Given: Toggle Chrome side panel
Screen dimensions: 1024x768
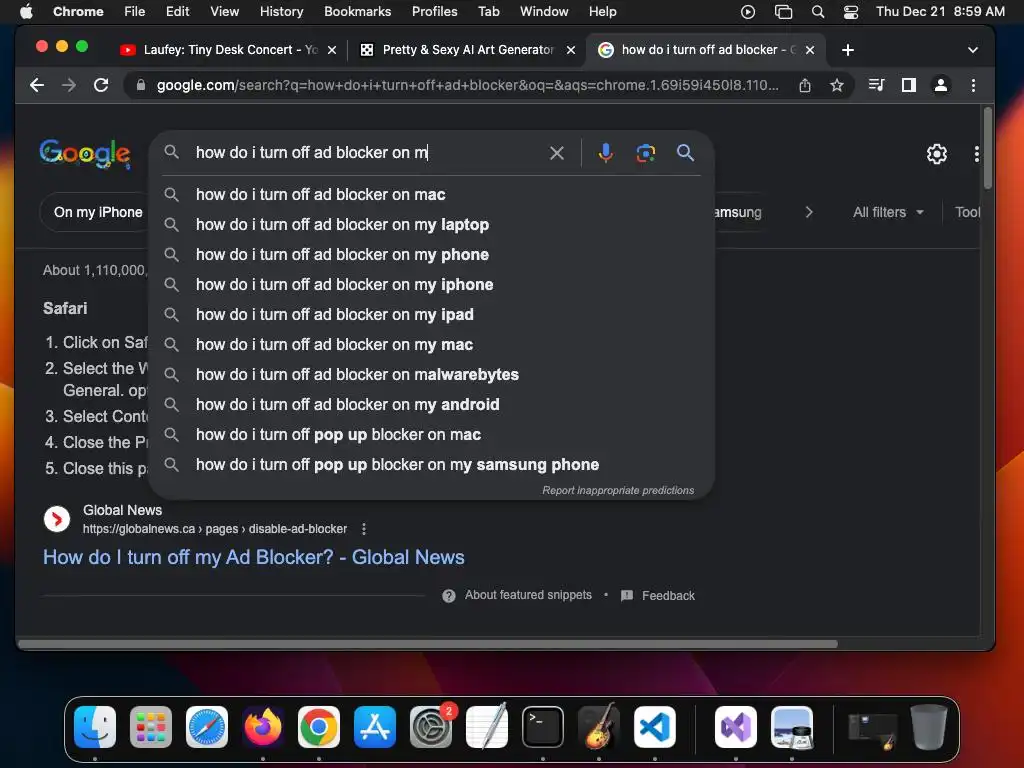Looking at the screenshot, I should pyautogui.click(x=908, y=85).
